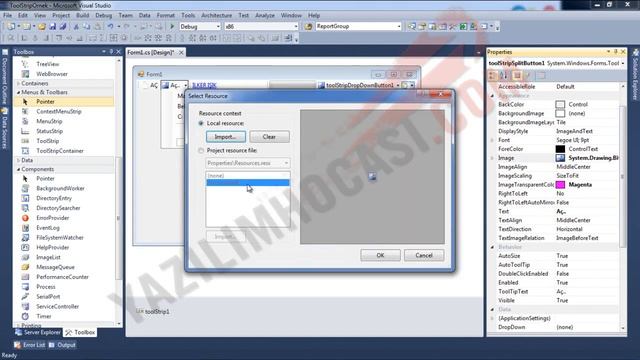Select the Local resource radio button
Image resolution: width=640 pixels, height=360 pixels.
click(201, 123)
